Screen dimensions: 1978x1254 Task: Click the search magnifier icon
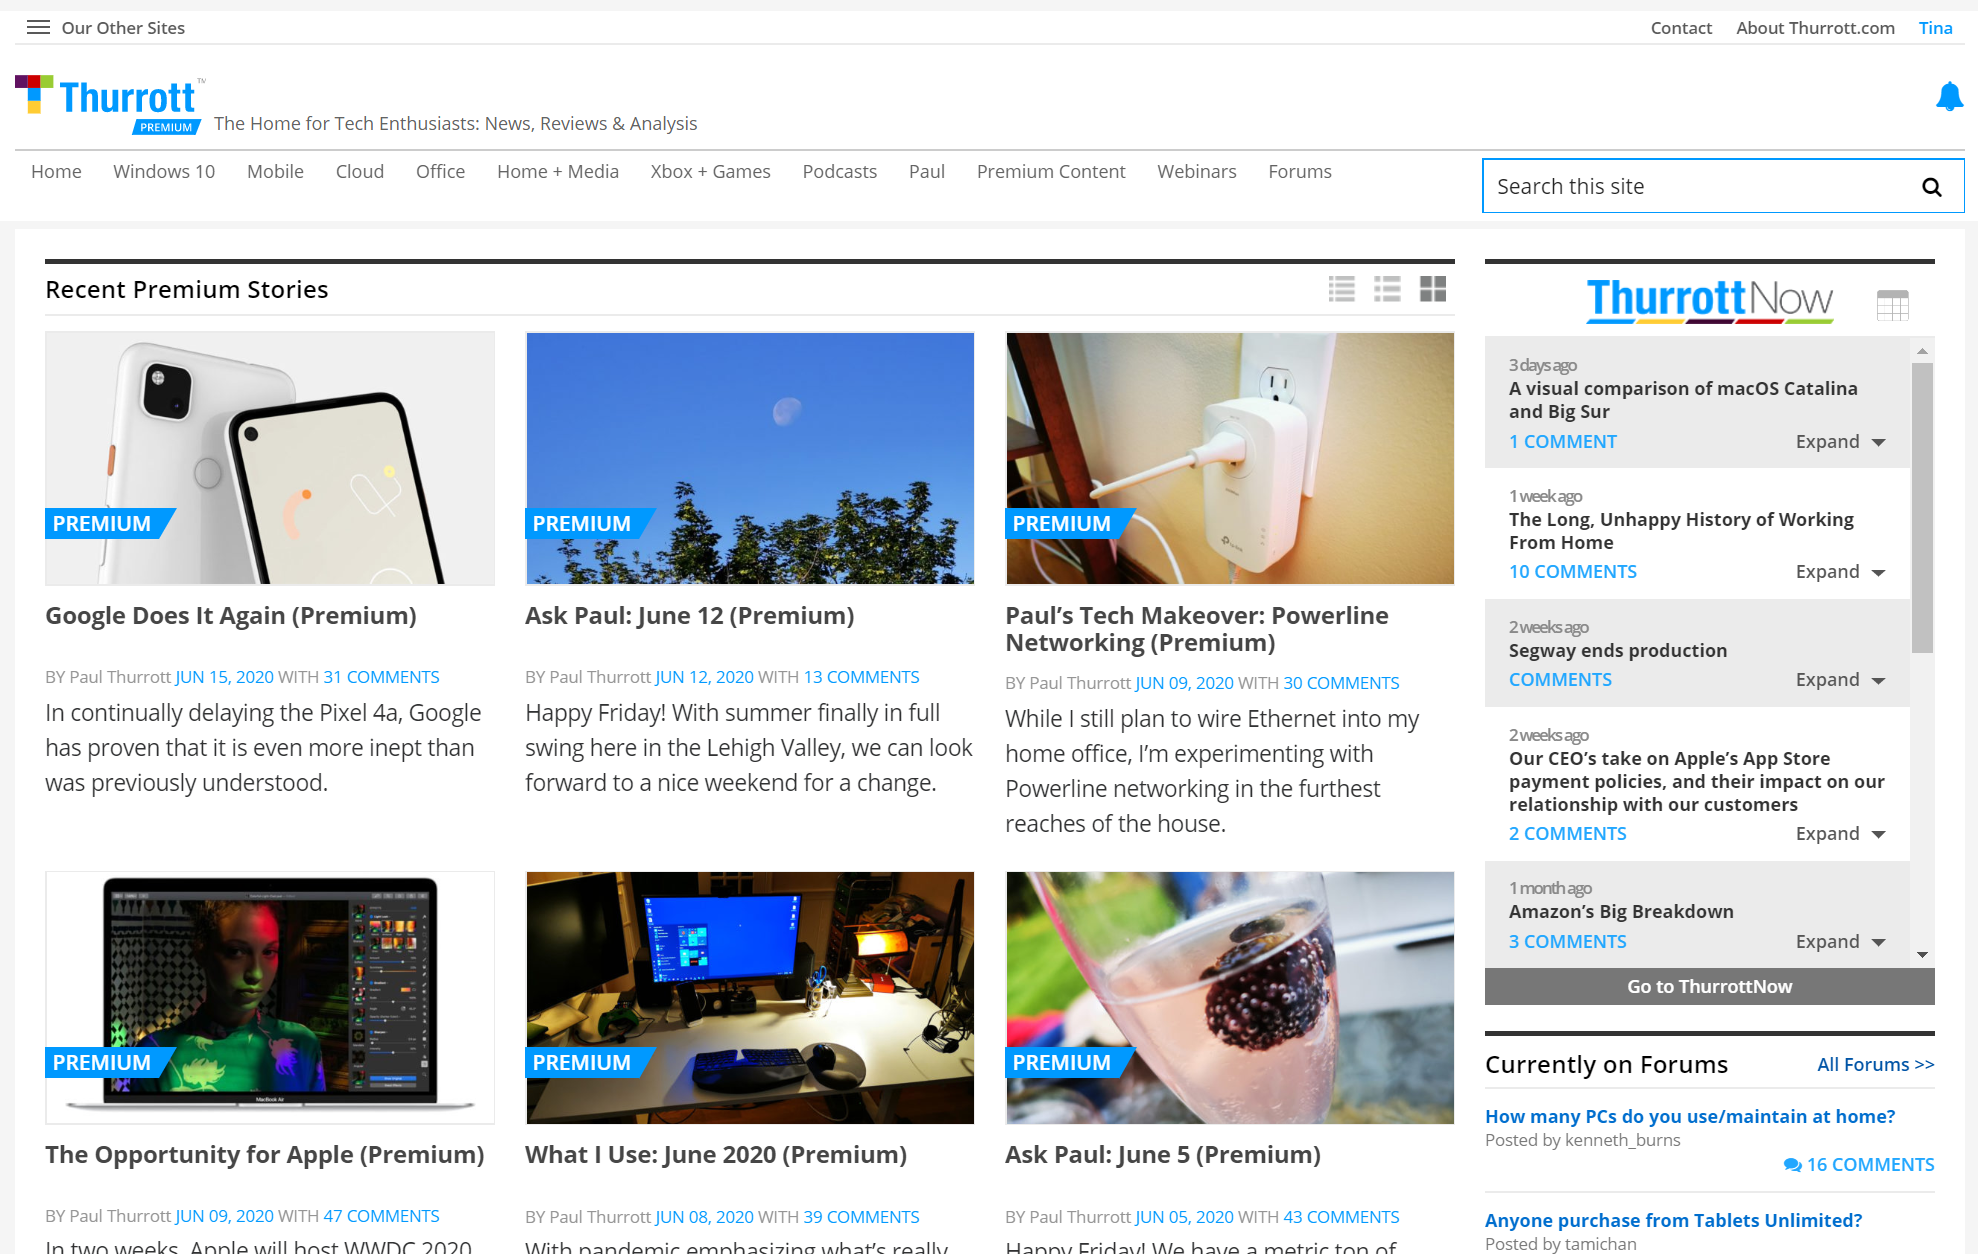[1932, 187]
